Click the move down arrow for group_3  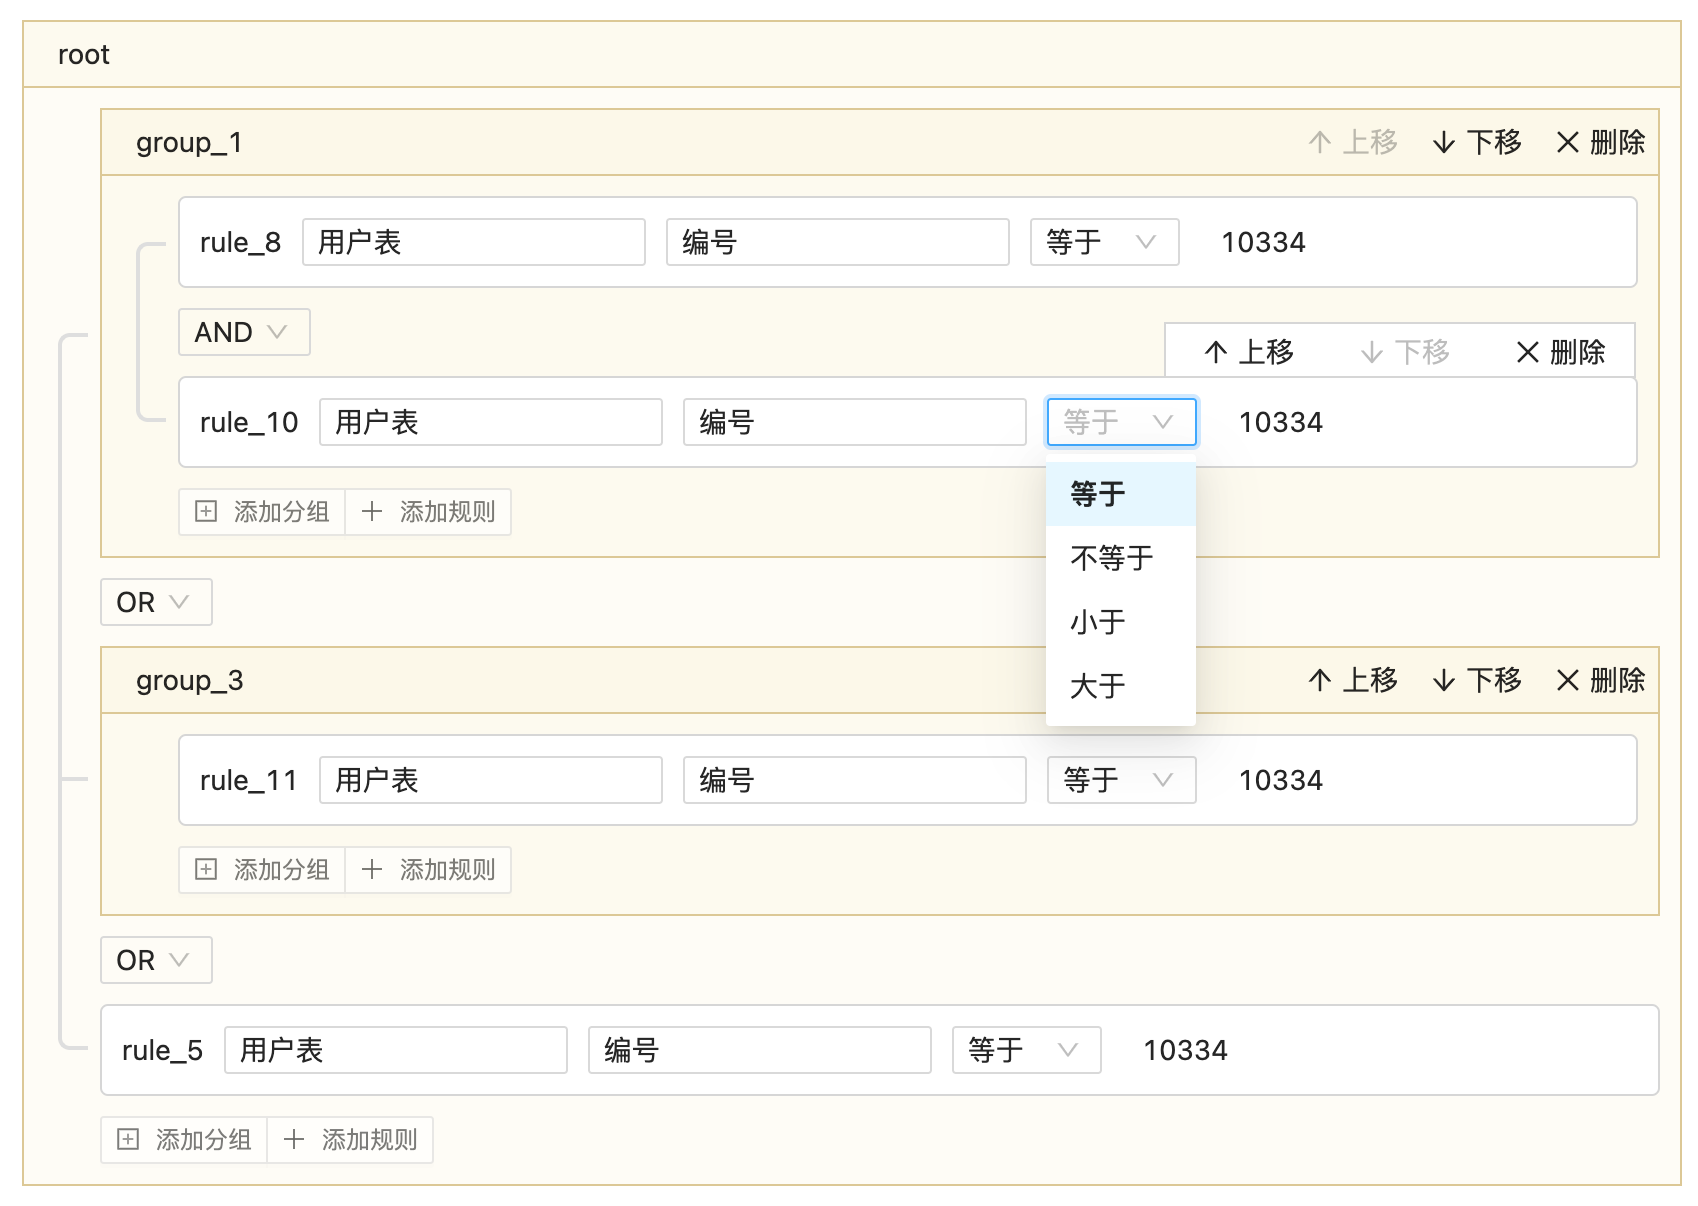click(1443, 681)
